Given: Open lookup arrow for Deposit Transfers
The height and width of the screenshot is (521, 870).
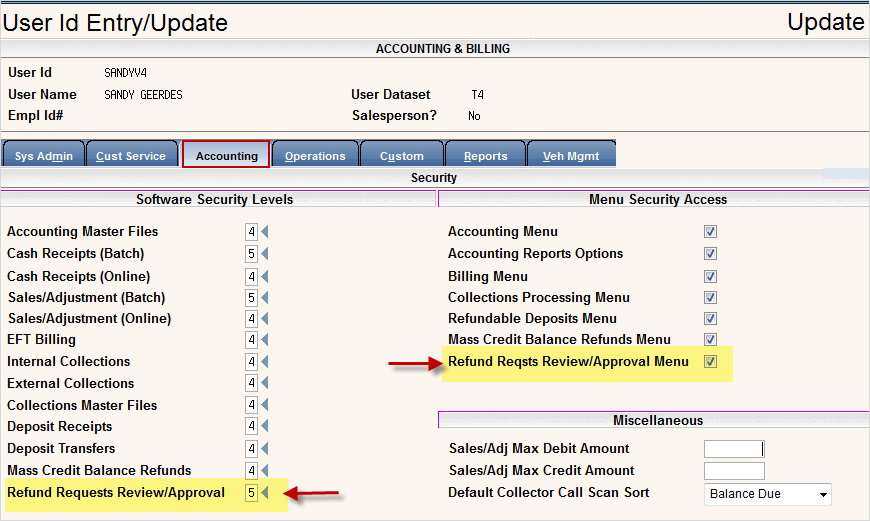Looking at the screenshot, I should 265,448.
